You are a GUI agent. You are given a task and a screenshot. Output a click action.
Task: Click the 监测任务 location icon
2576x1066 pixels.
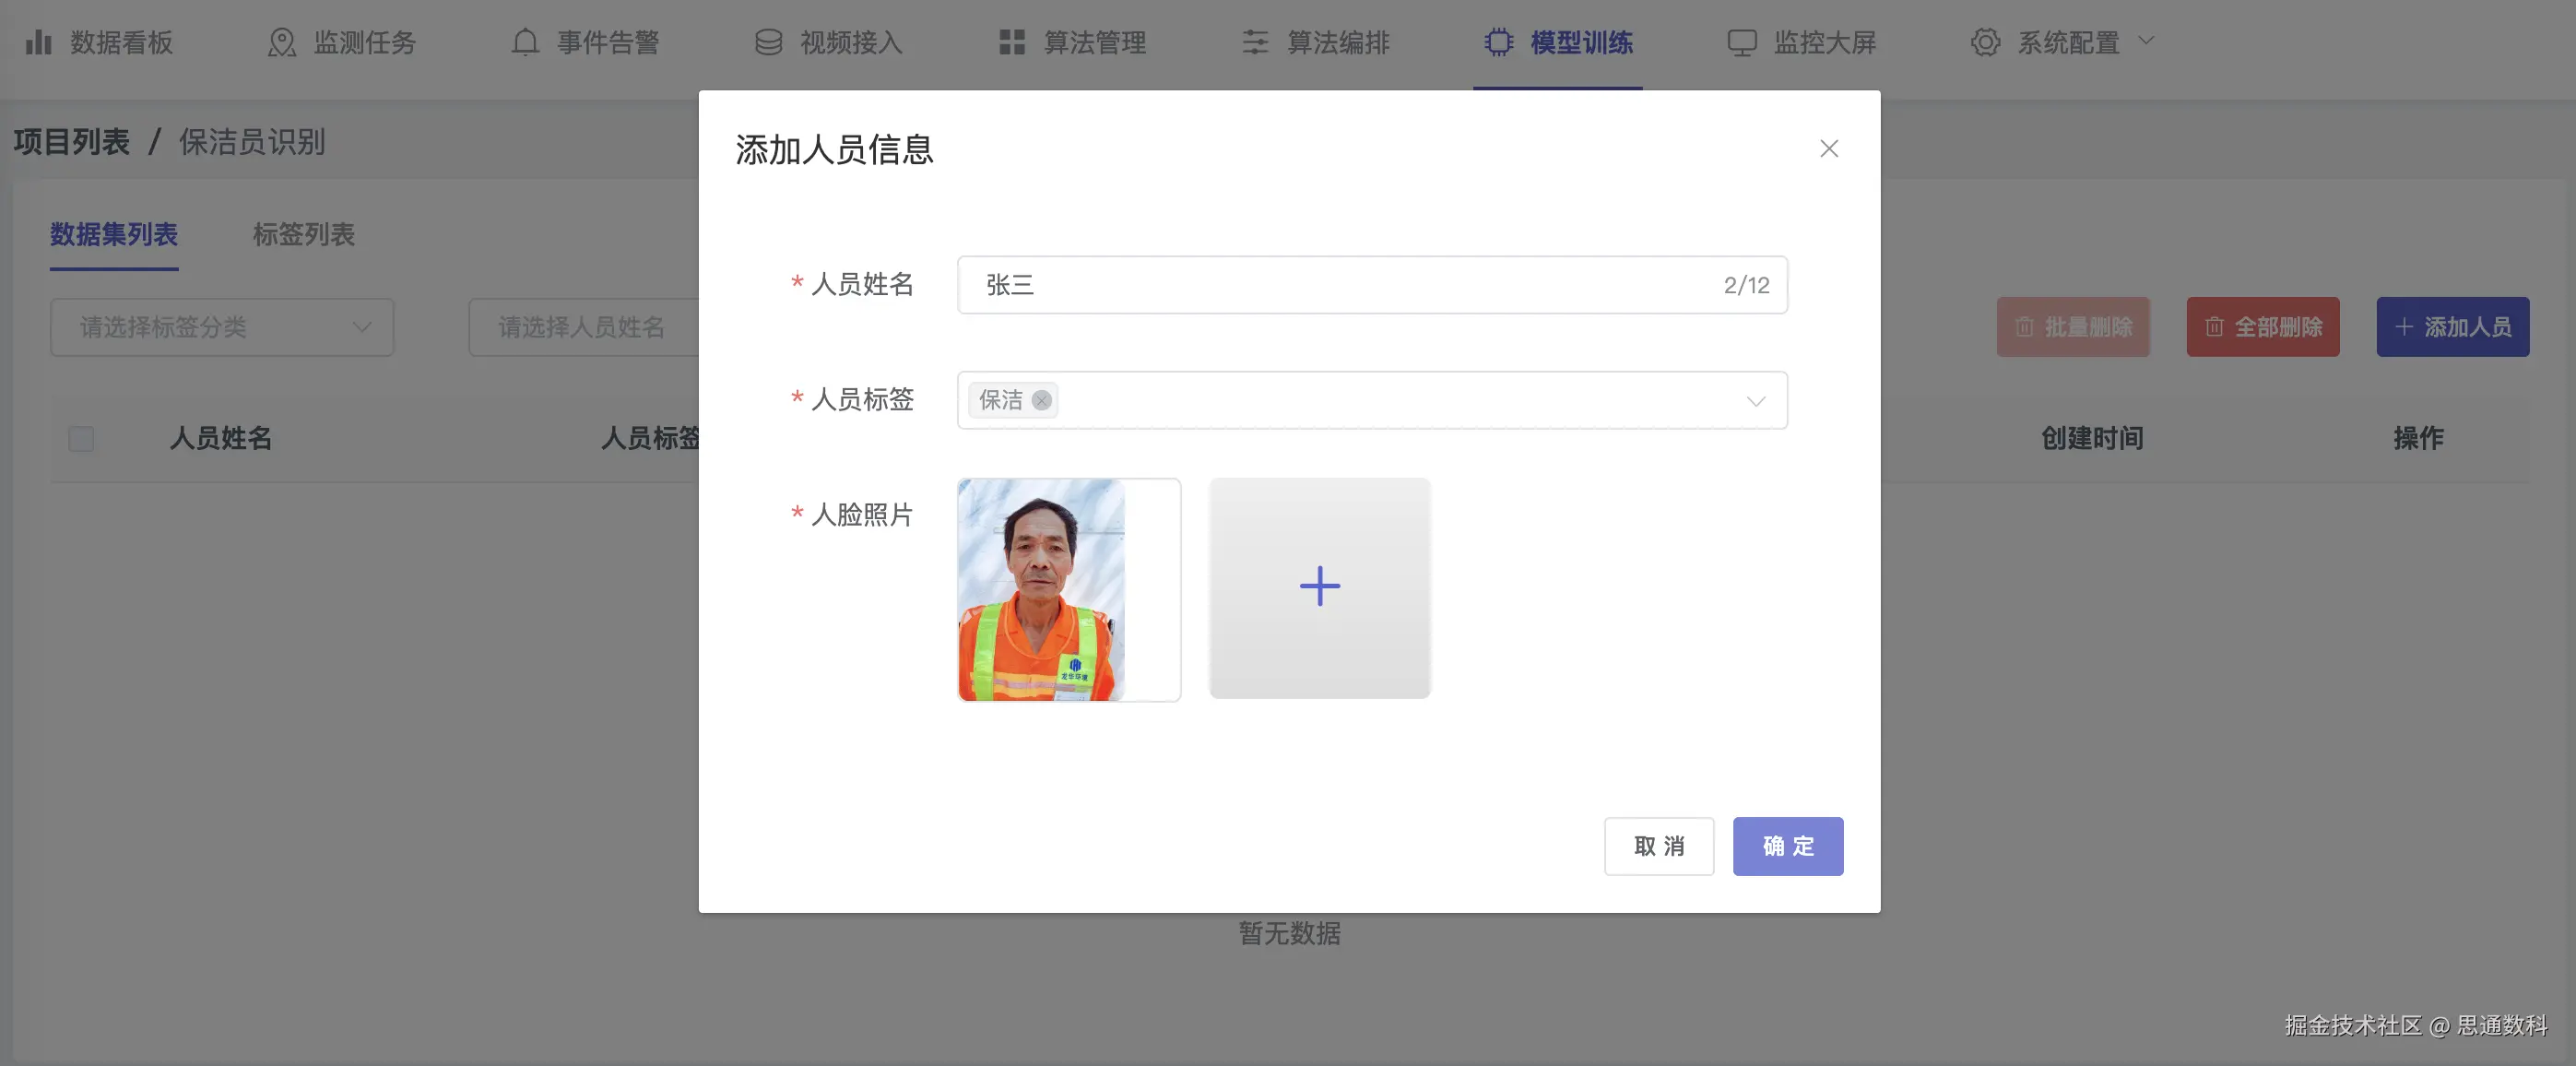pyautogui.click(x=282, y=42)
